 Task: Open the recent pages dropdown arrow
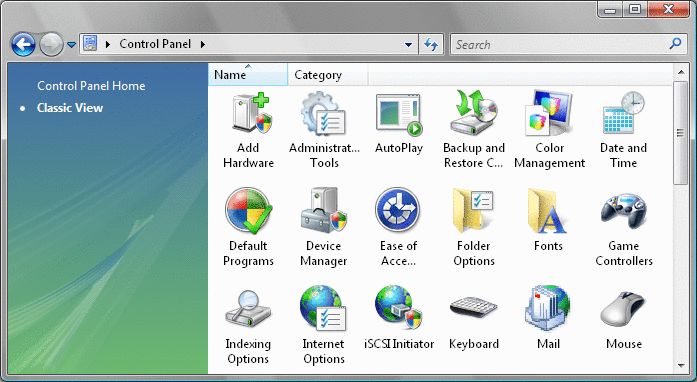click(x=71, y=44)
